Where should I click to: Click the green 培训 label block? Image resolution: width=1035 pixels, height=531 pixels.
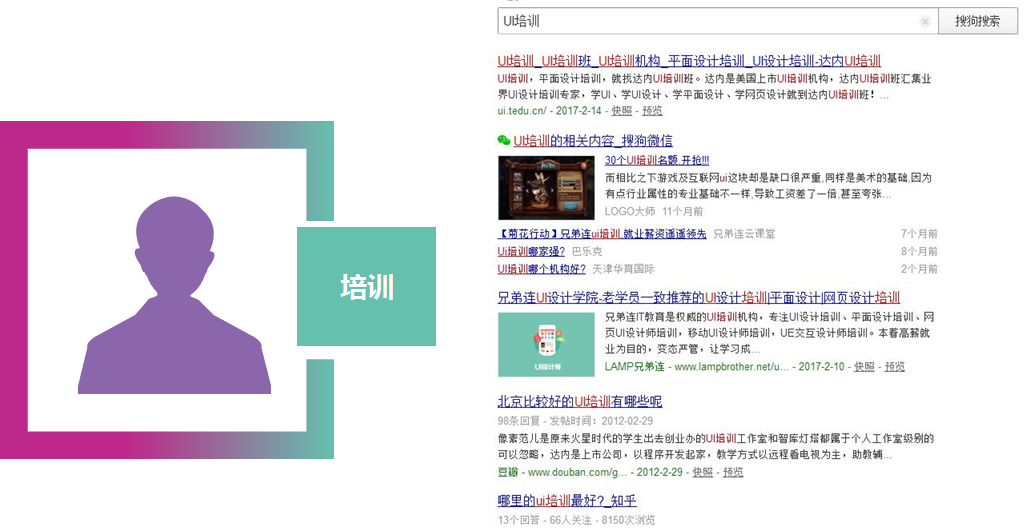tap(366, 286)
